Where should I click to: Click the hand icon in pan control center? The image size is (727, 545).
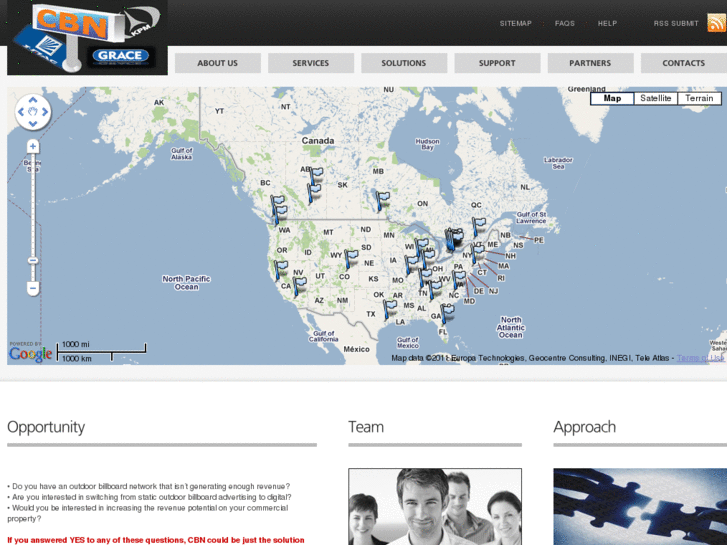(32, 112)
